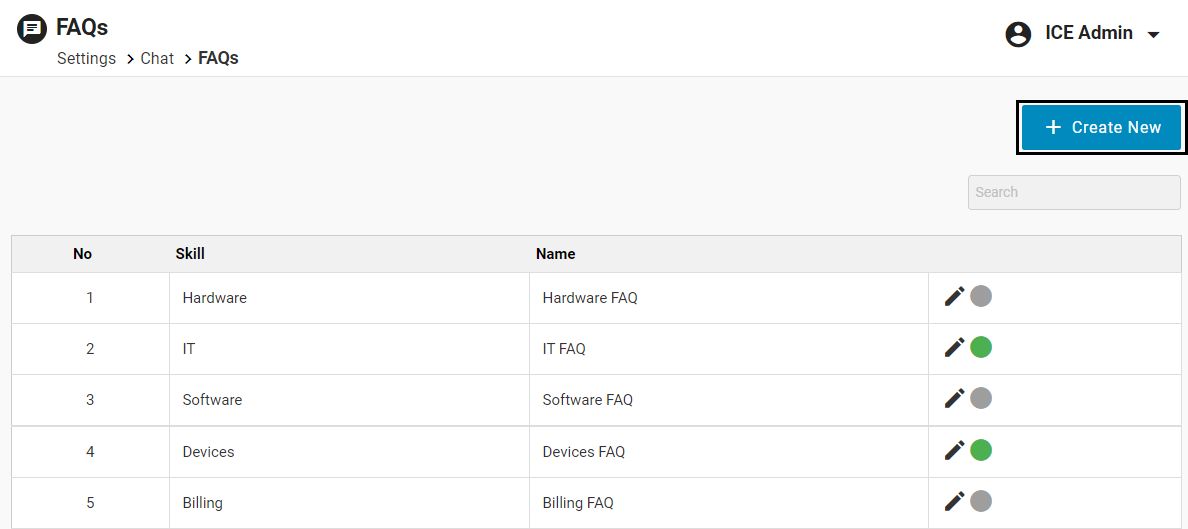Click the No column header
This screenshot has height=529, width=1188.
[82, 254]
